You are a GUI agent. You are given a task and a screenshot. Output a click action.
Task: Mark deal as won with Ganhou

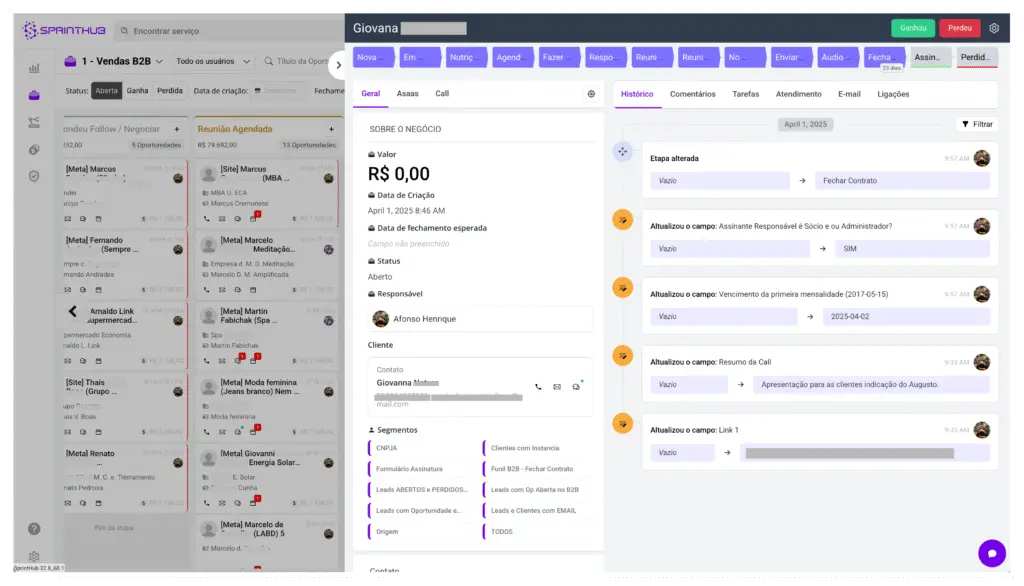point(912,28)
